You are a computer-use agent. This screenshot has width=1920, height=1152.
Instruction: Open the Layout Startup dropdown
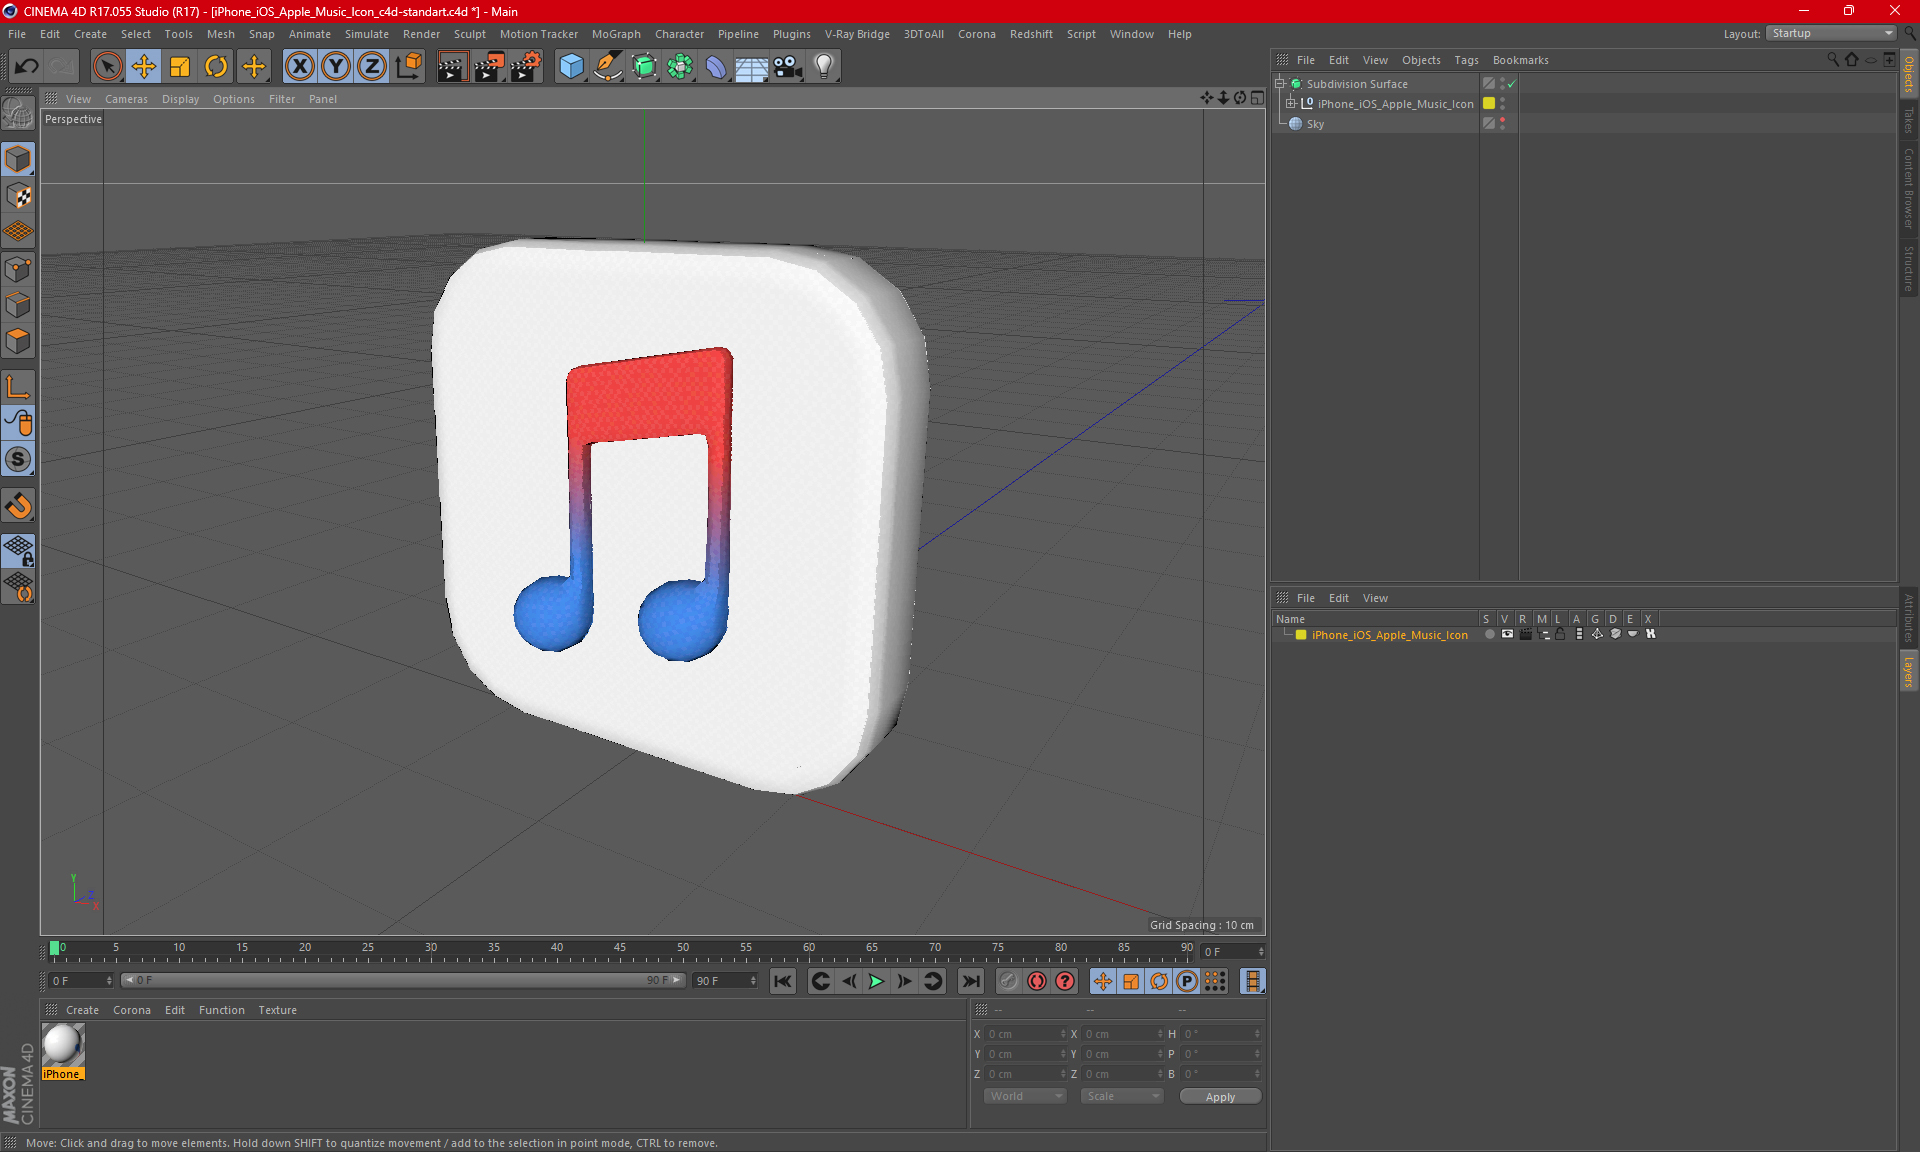[1832, 34]
